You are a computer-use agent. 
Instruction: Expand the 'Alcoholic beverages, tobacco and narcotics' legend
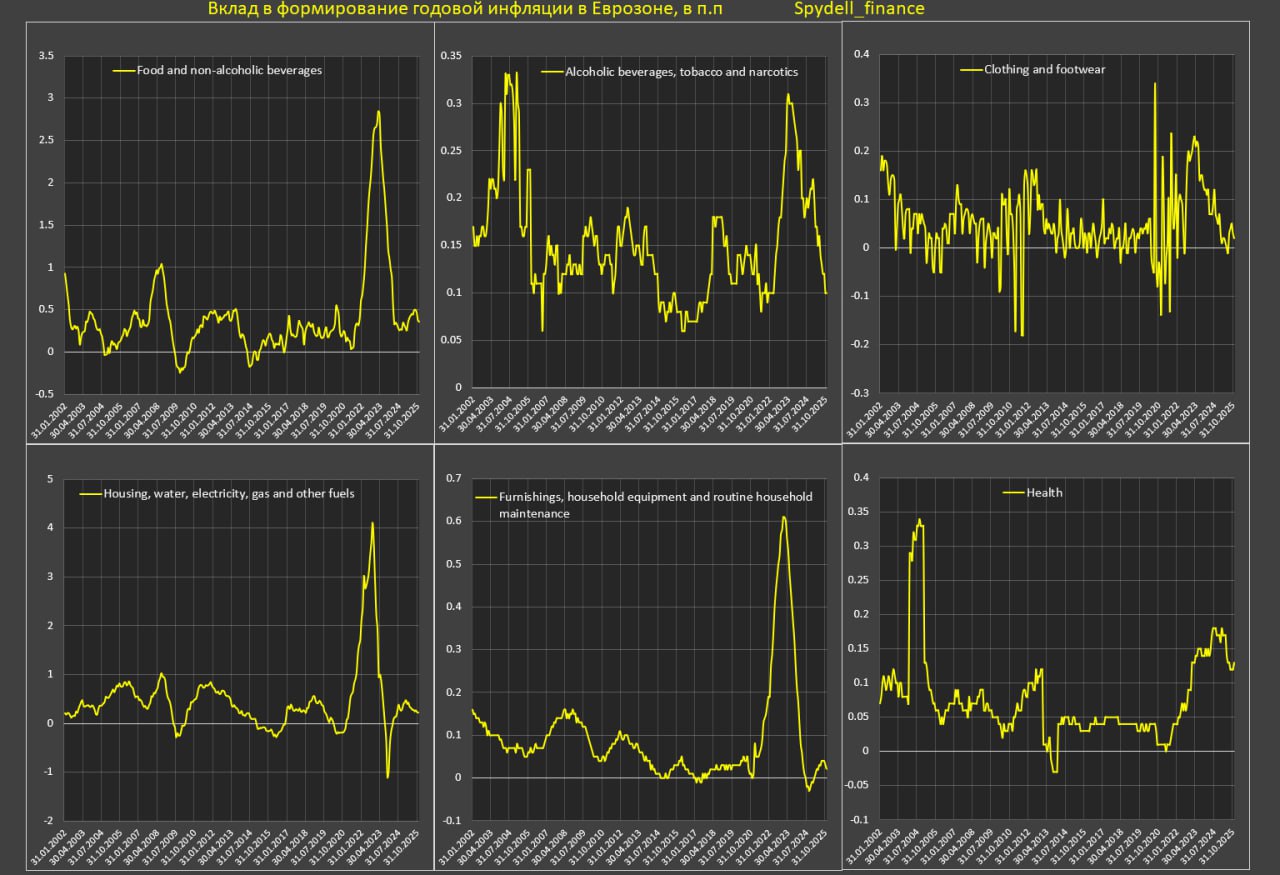point(682,72)
